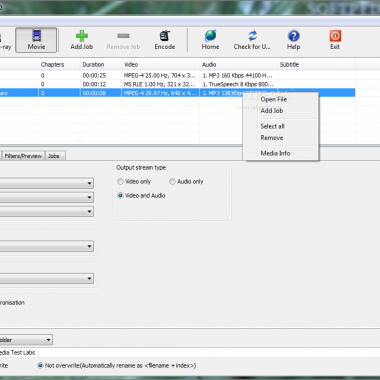Click the Audio column header
This screenshot has width=380, height=380.
tap(238, 65)
